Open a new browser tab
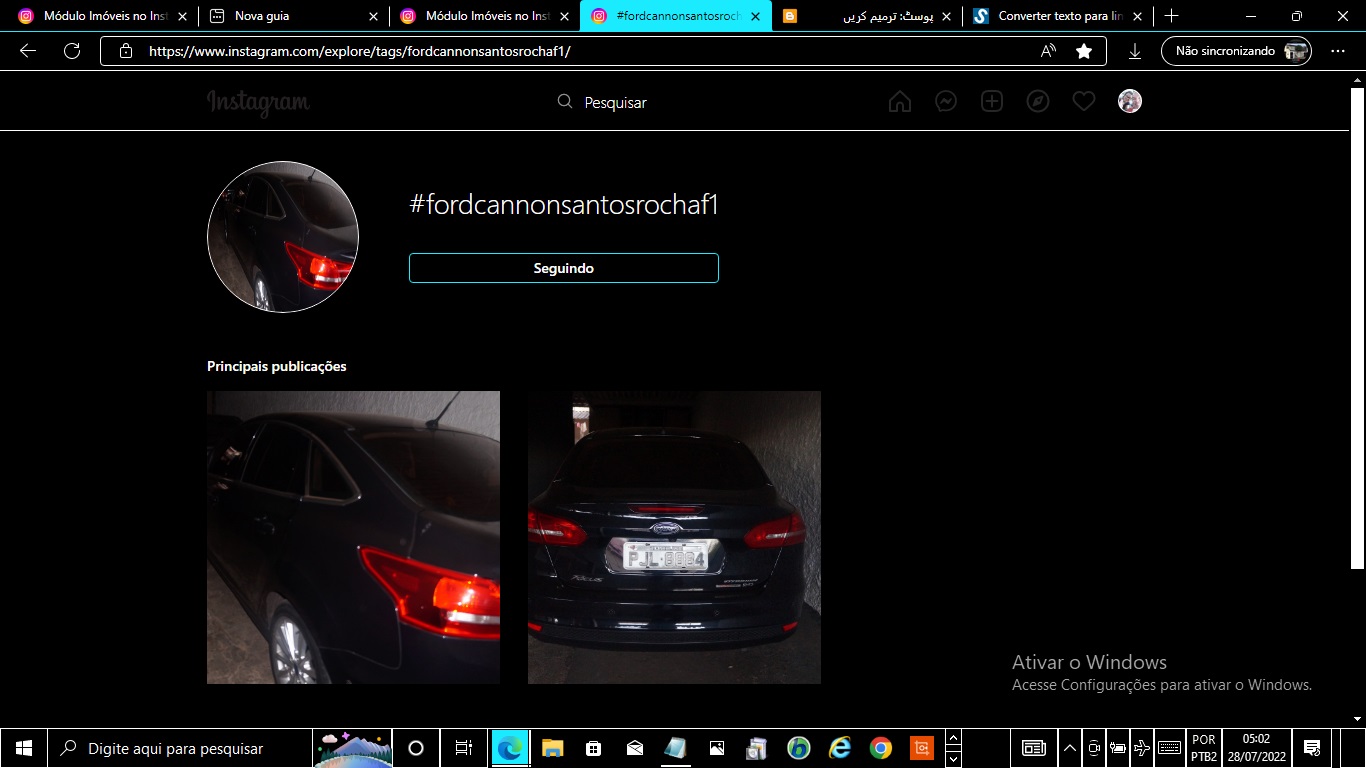The width and height of the screenshot is (1366, 768). 1172,16
